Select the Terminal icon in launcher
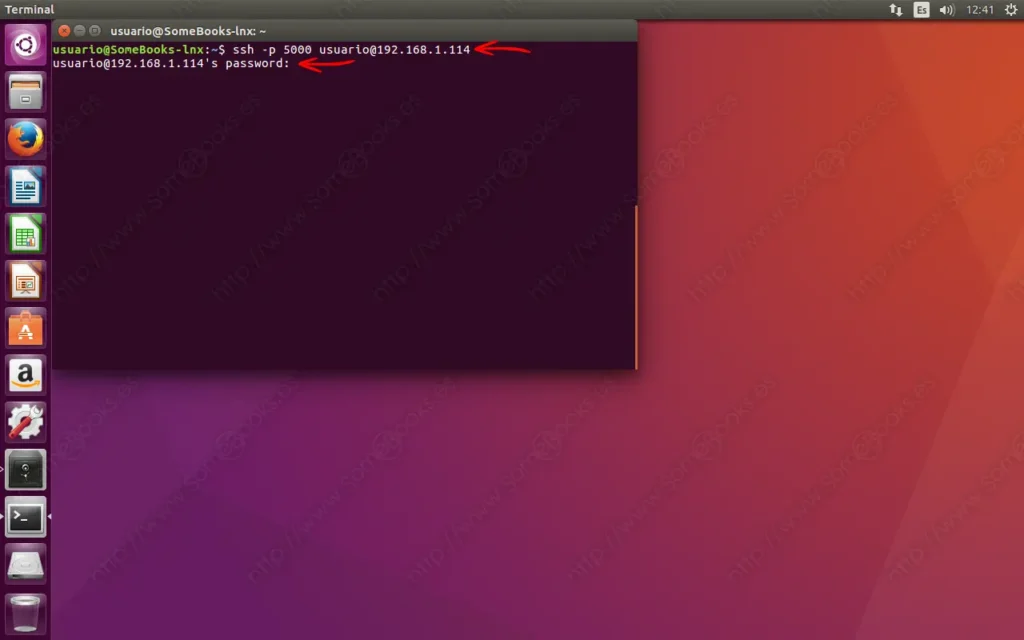1024x640 pixels. 25,517
